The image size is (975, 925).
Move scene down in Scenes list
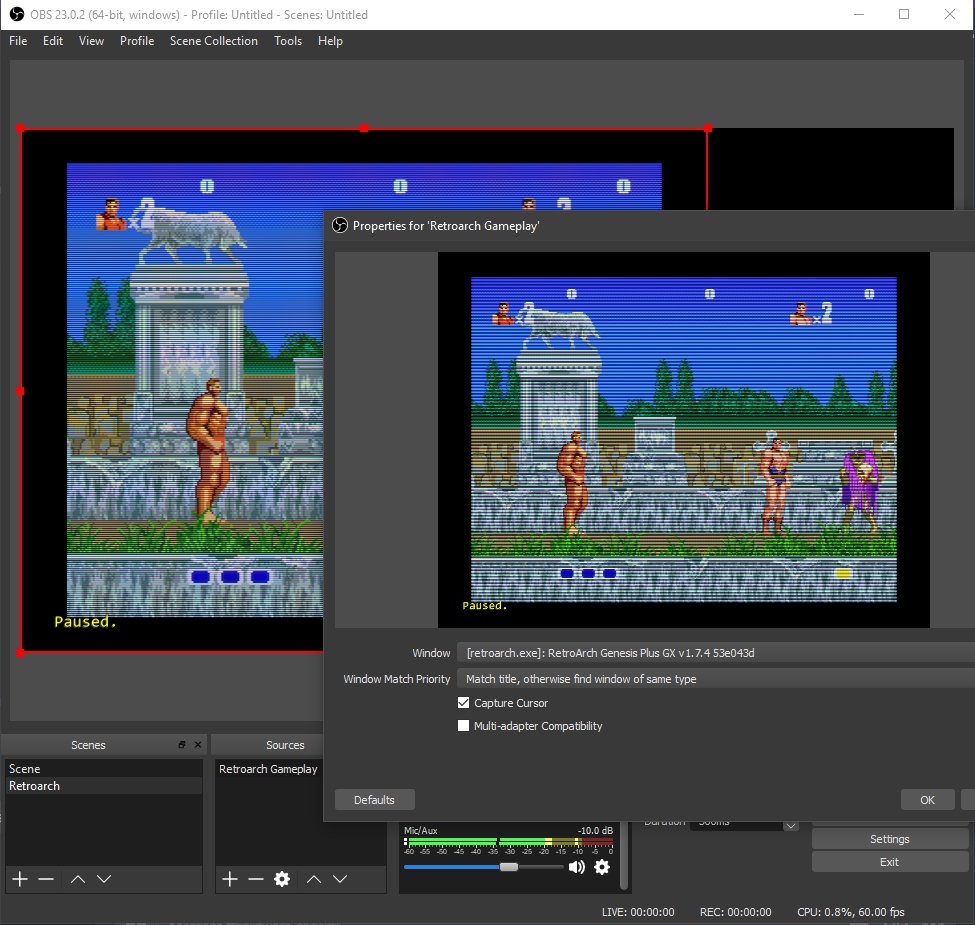point(104,879)
